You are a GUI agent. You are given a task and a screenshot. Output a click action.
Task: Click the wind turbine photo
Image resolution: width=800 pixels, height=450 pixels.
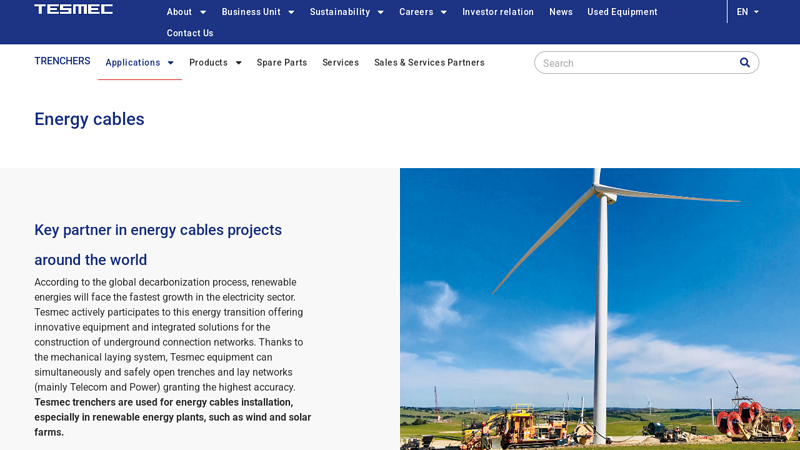pos(600,309)
